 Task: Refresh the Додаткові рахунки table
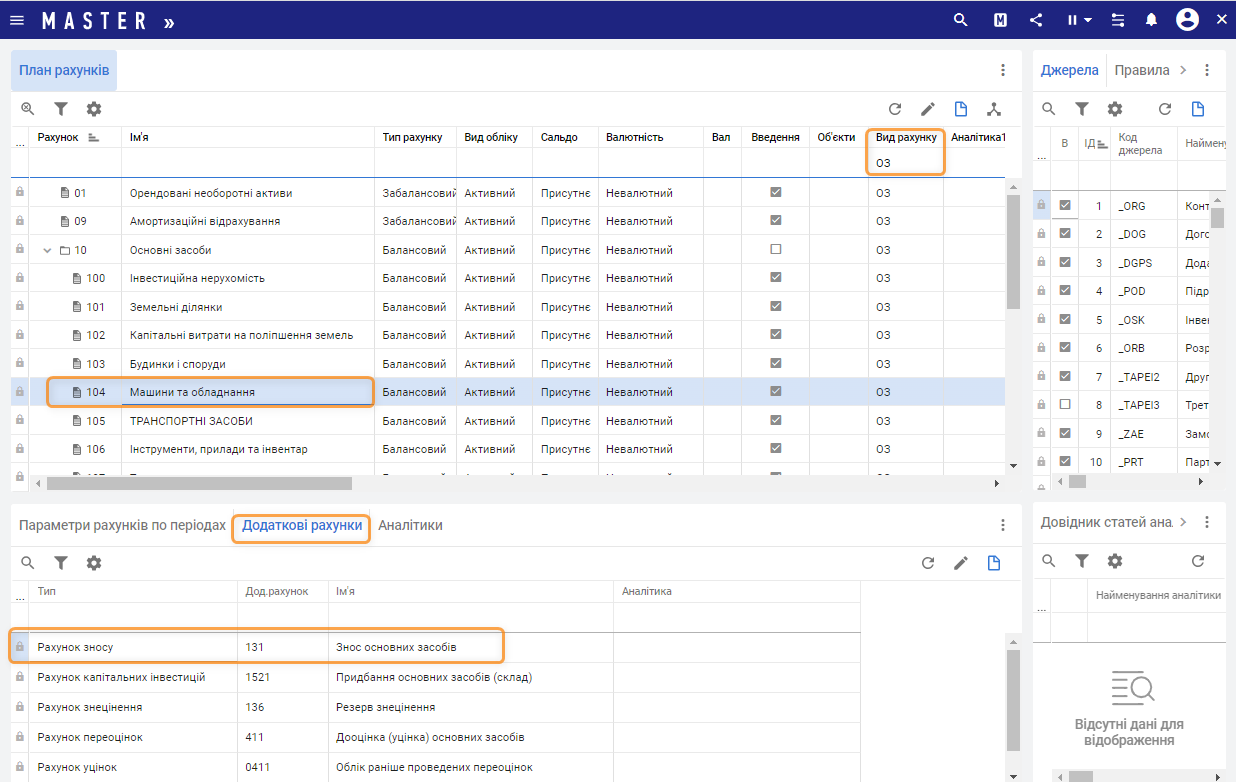click(x=928, y=563)
